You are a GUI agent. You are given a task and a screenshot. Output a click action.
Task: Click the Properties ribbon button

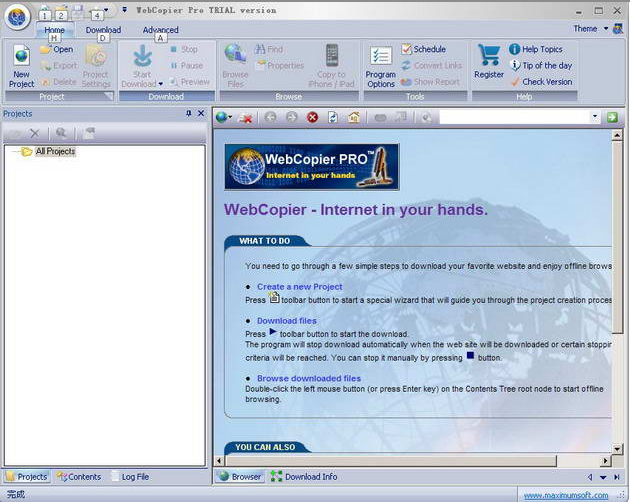tap(280, 66)
